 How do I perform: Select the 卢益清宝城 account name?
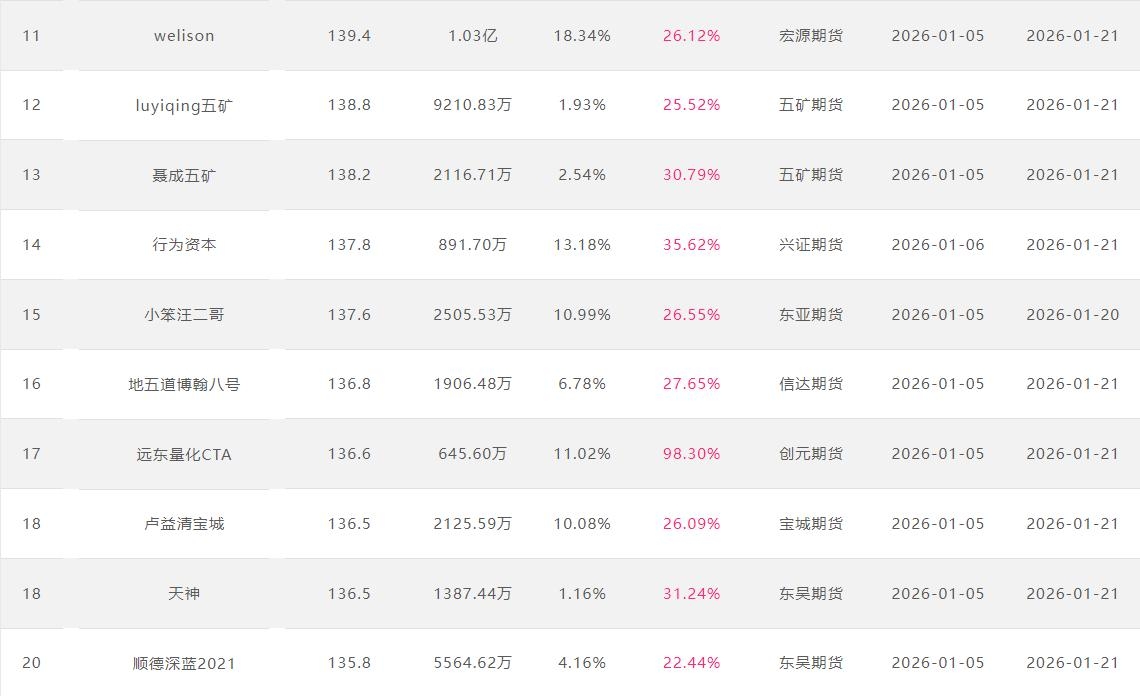[x=184, y=524]
